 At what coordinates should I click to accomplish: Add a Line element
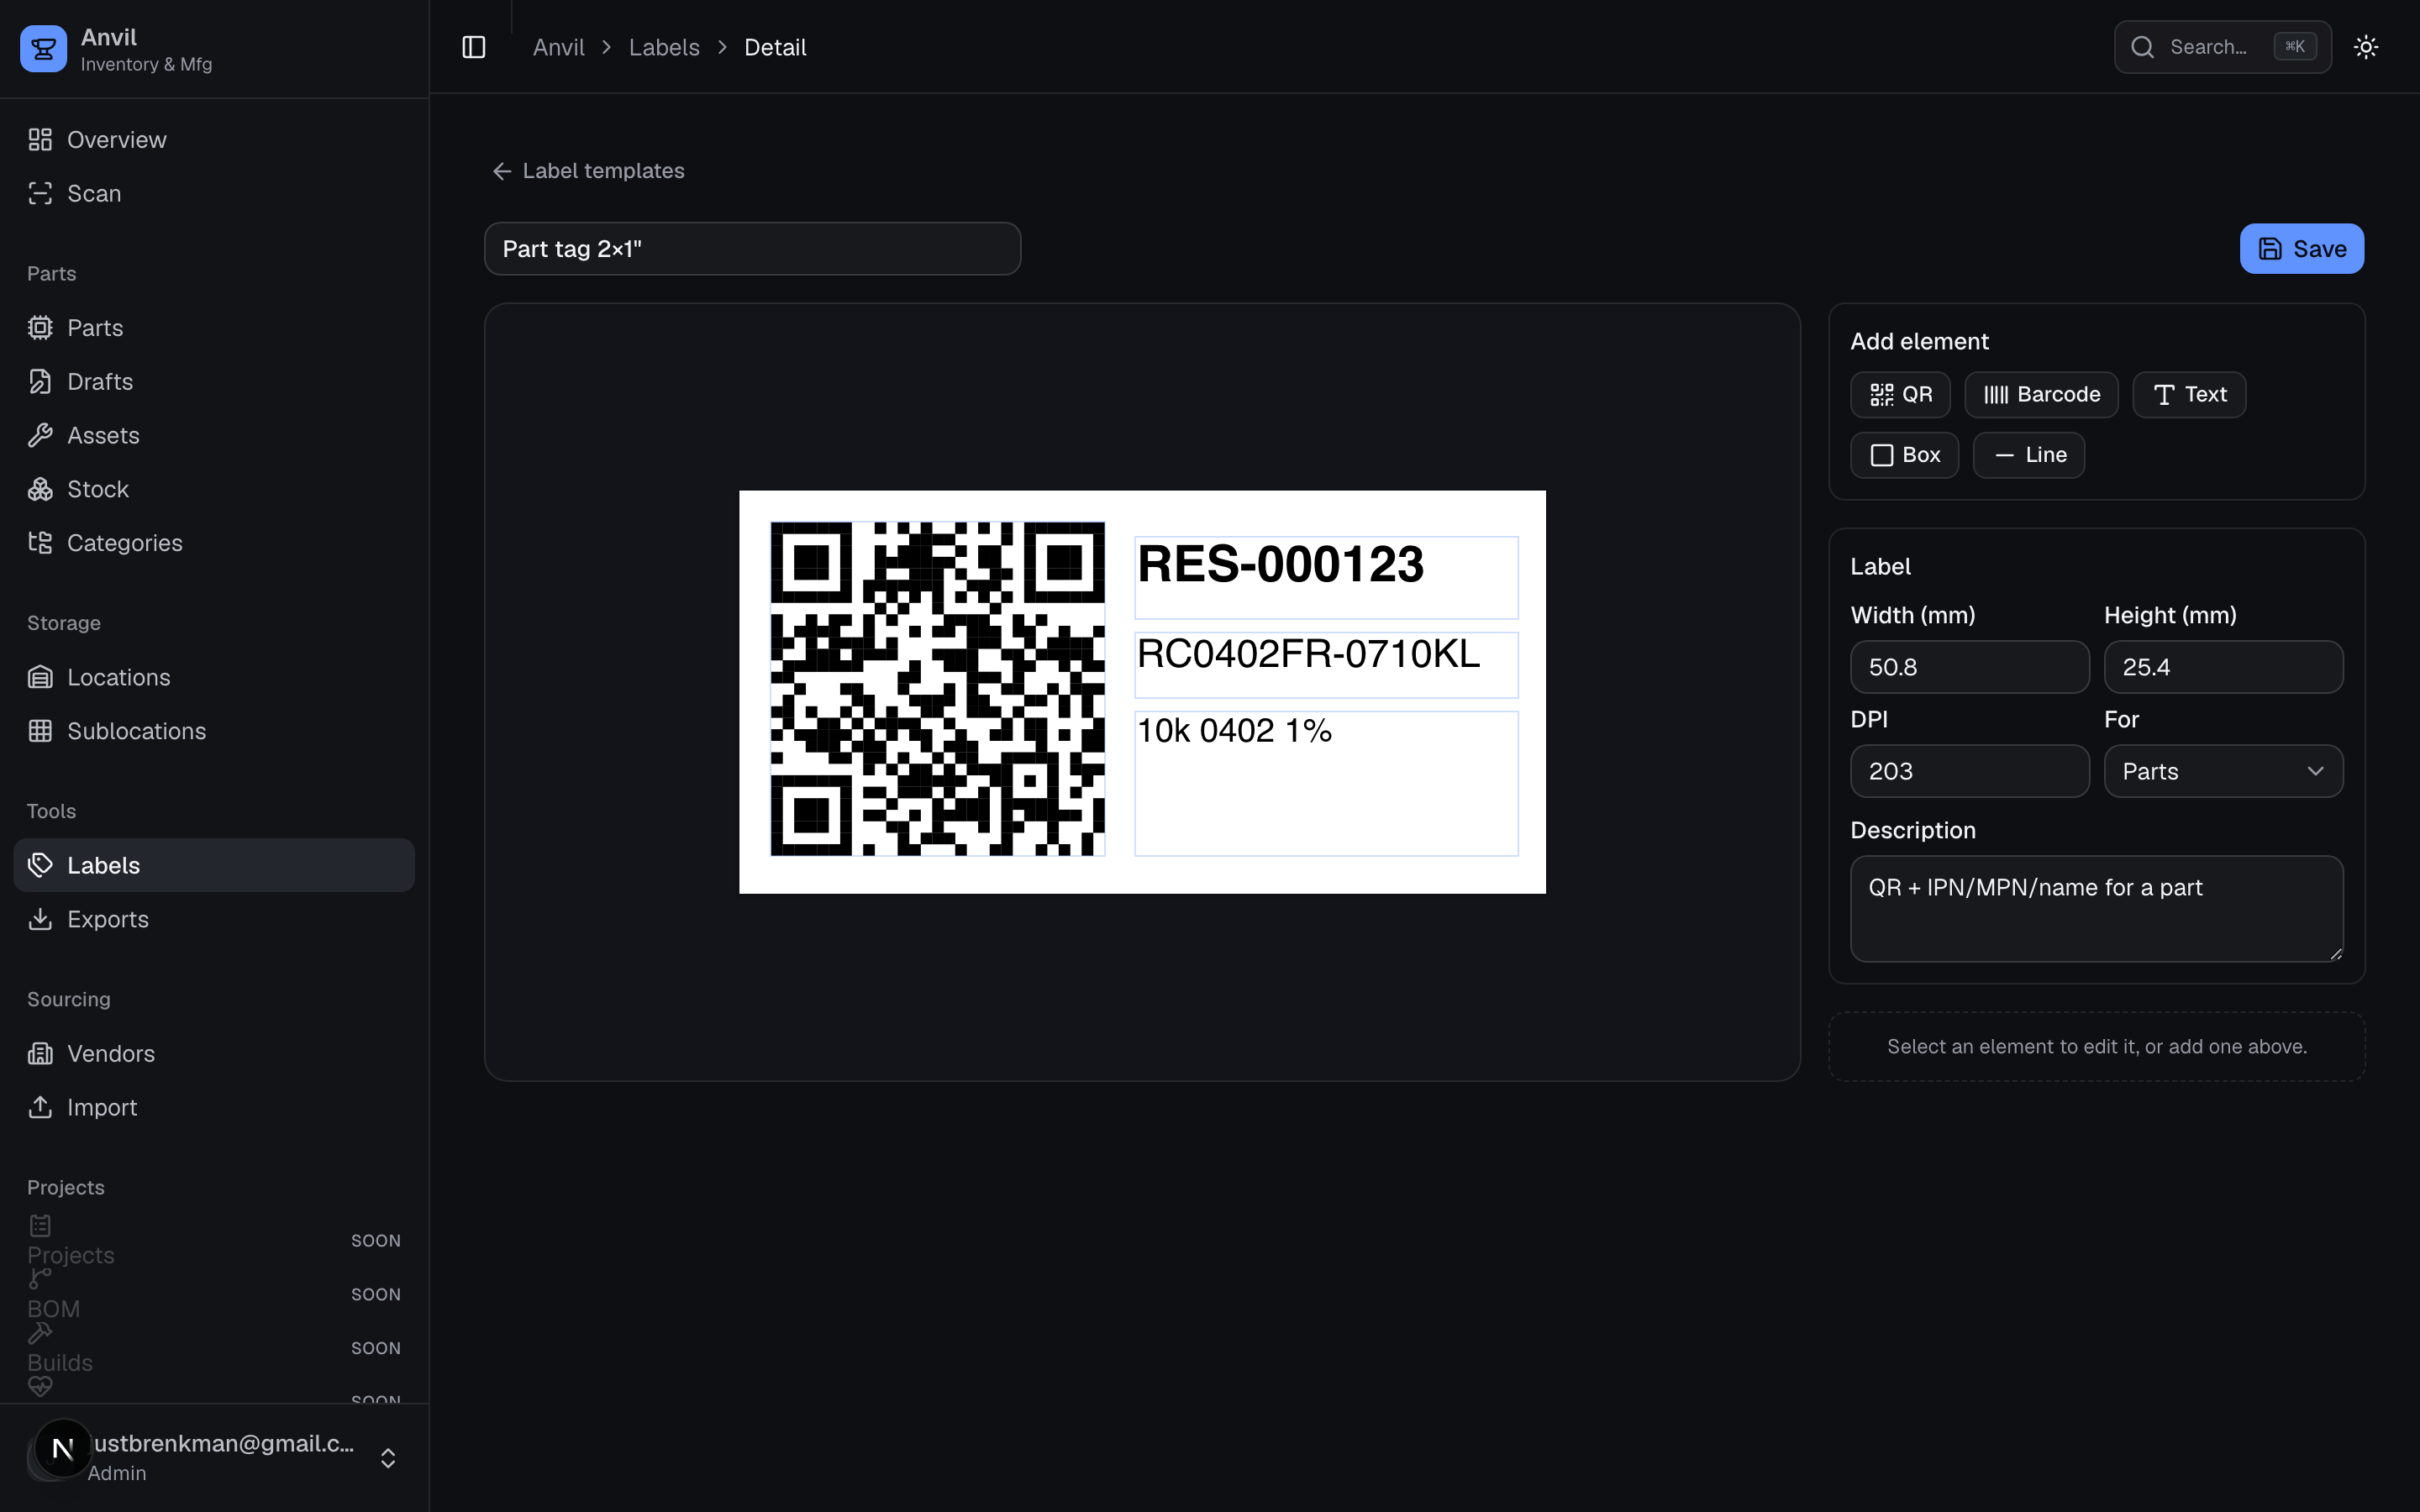tap(2029, 455)
